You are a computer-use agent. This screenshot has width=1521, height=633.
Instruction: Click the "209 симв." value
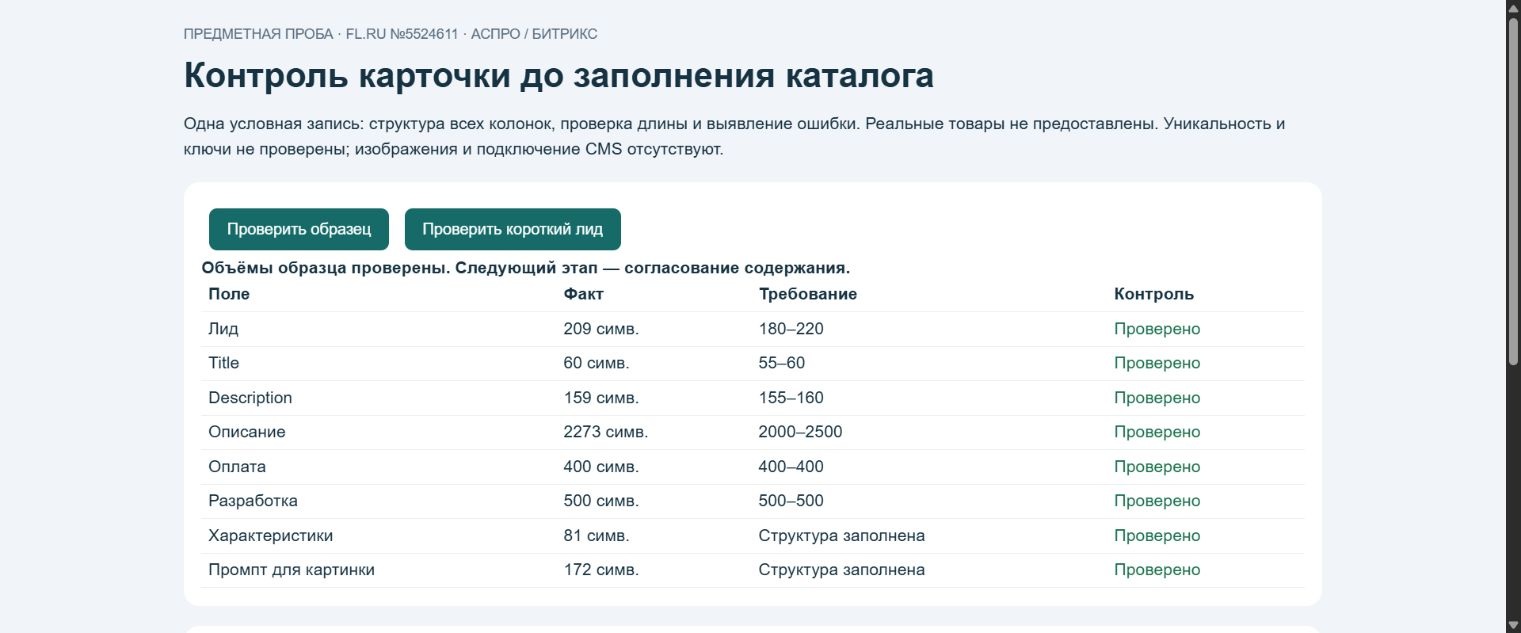[x=601, y=329]
